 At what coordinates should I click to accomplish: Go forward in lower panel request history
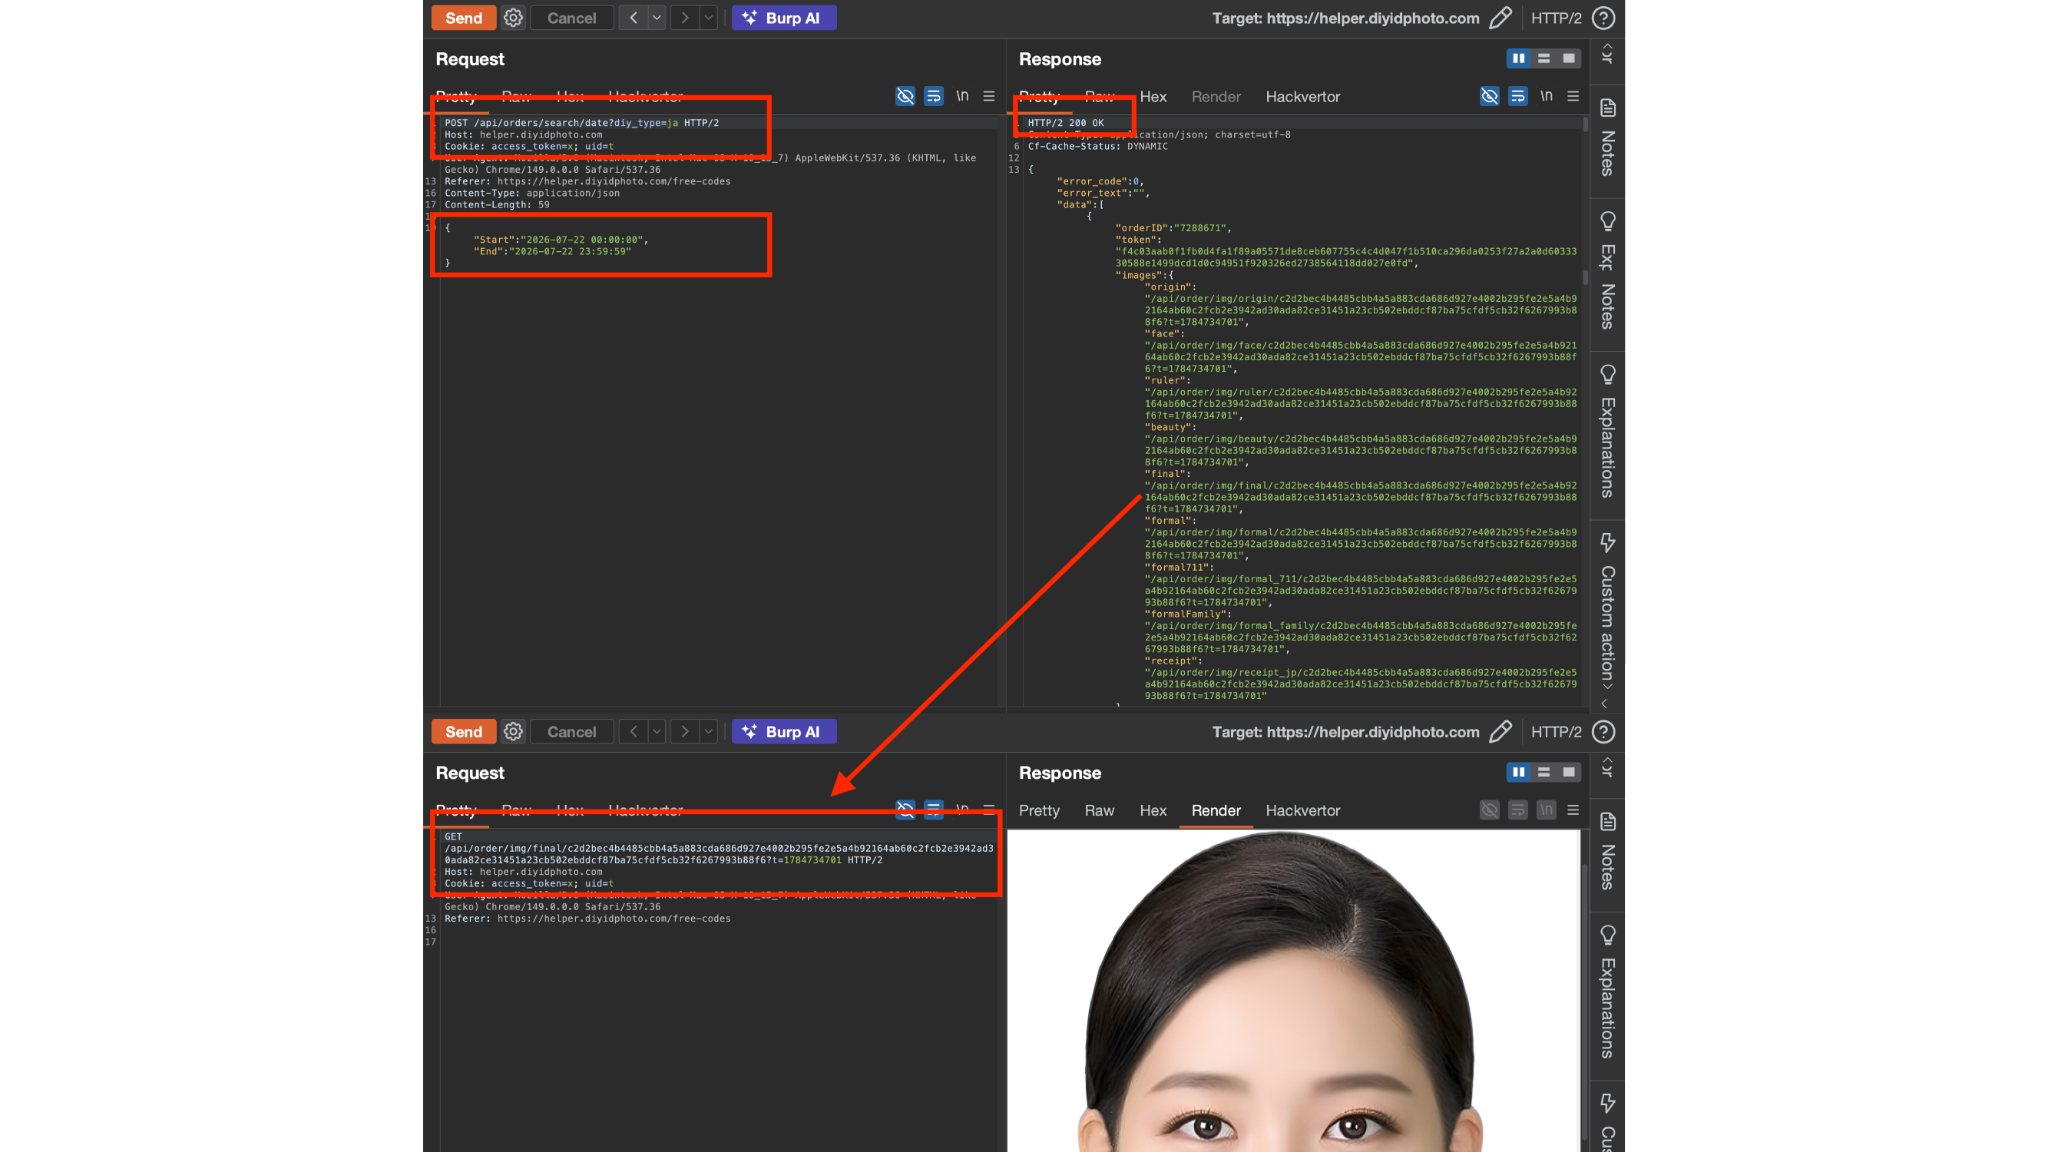[x=684, y=732]
